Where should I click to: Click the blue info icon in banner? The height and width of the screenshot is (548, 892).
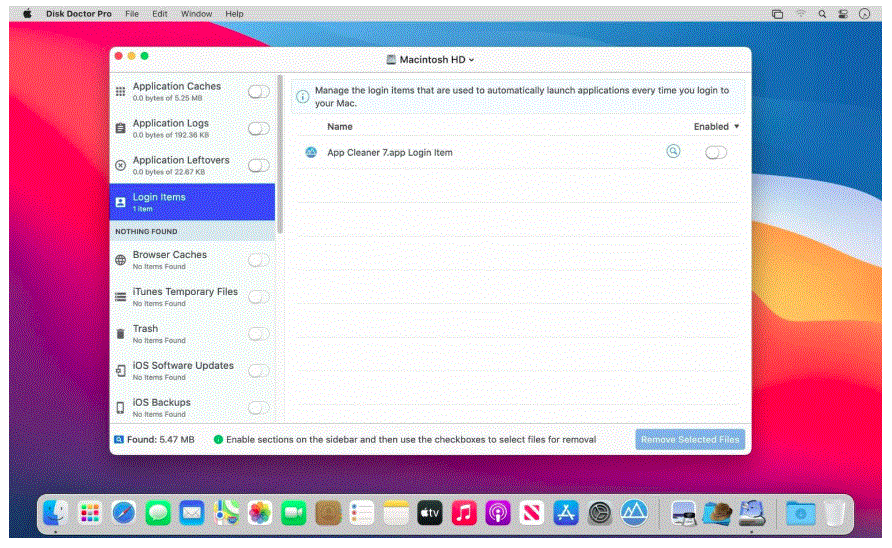(303, 97)
